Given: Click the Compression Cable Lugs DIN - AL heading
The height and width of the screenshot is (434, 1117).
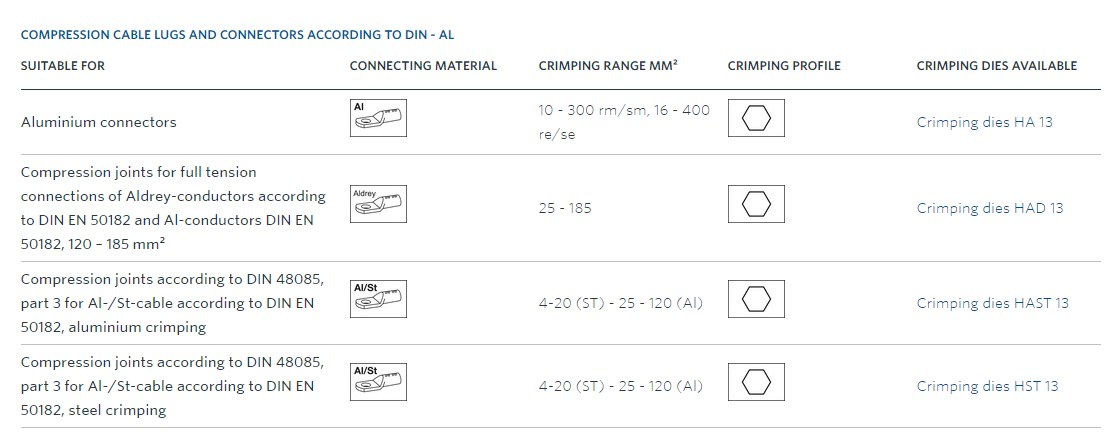Looking at the screenshot, I should point(237,34).
